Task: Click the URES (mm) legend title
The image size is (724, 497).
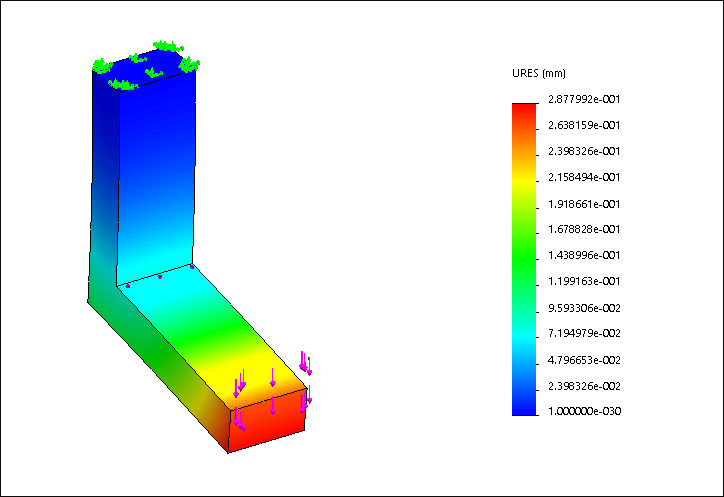Action: pos(538,73)
